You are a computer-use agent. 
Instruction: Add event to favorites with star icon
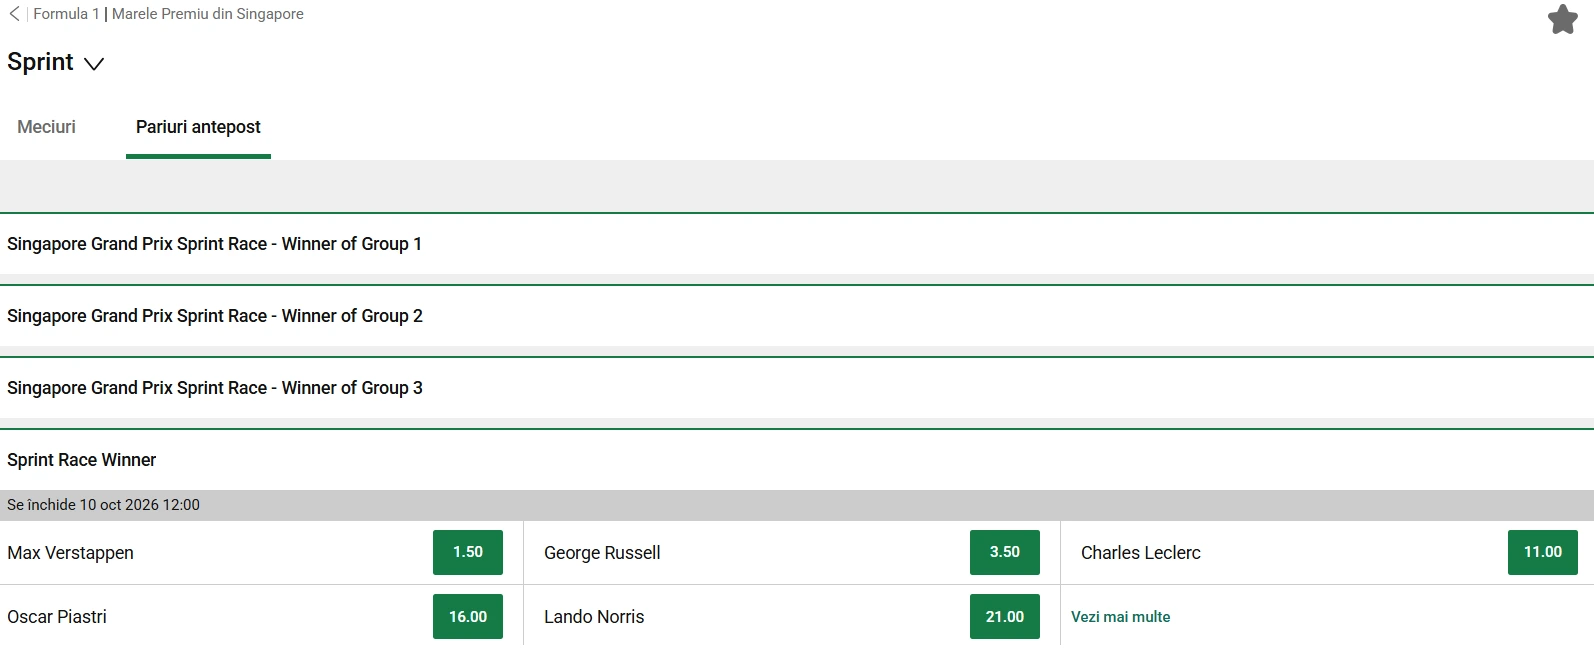tap(1562, 19)
